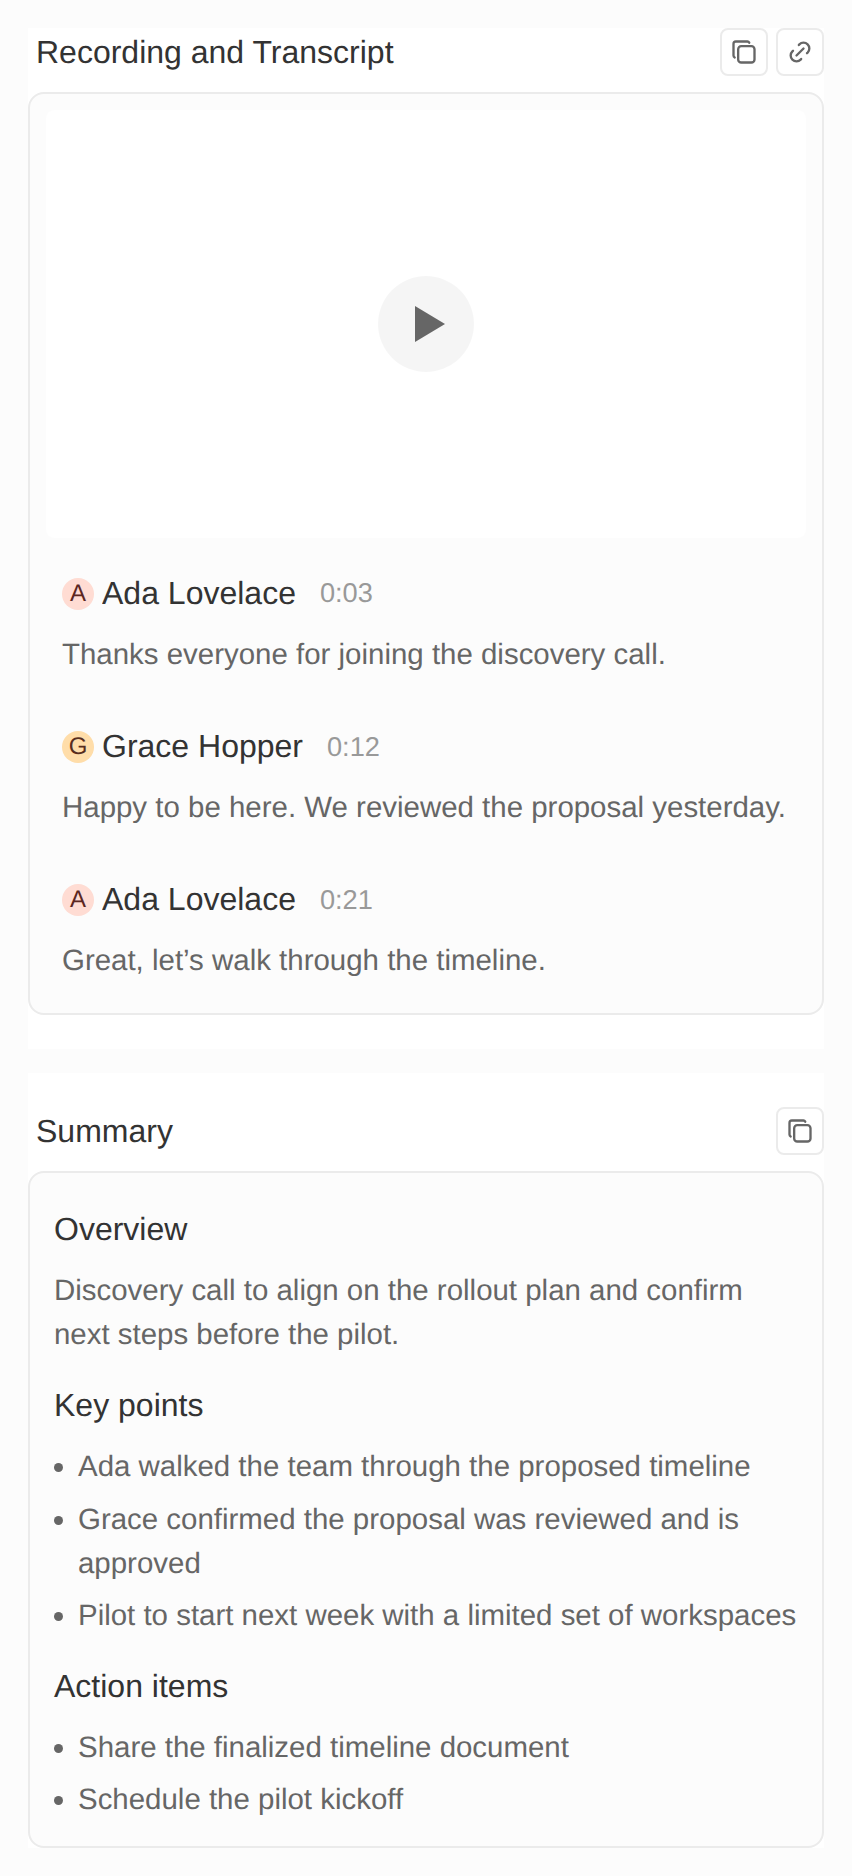Copy the transcript with the copy icon
Image resolution: width=852 pixels, height=1876 pixels.
tap(744, 52)
